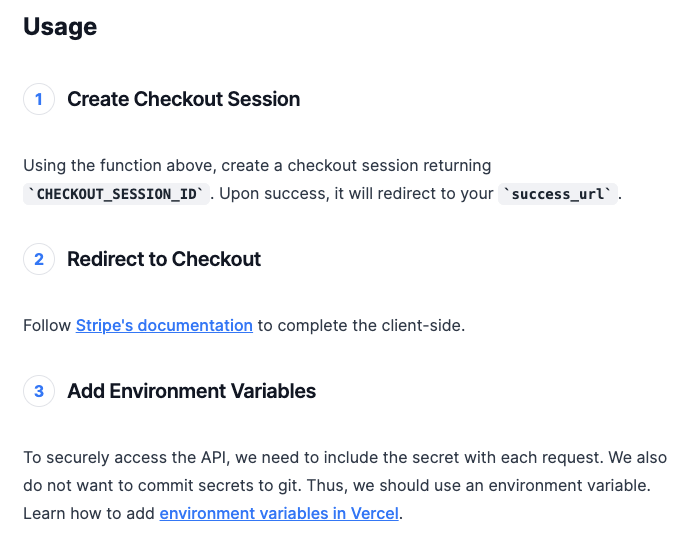Screen dimensions: 682x541
Task: Click the 'Learn how to add' text
Action: [x=89, y=513]
